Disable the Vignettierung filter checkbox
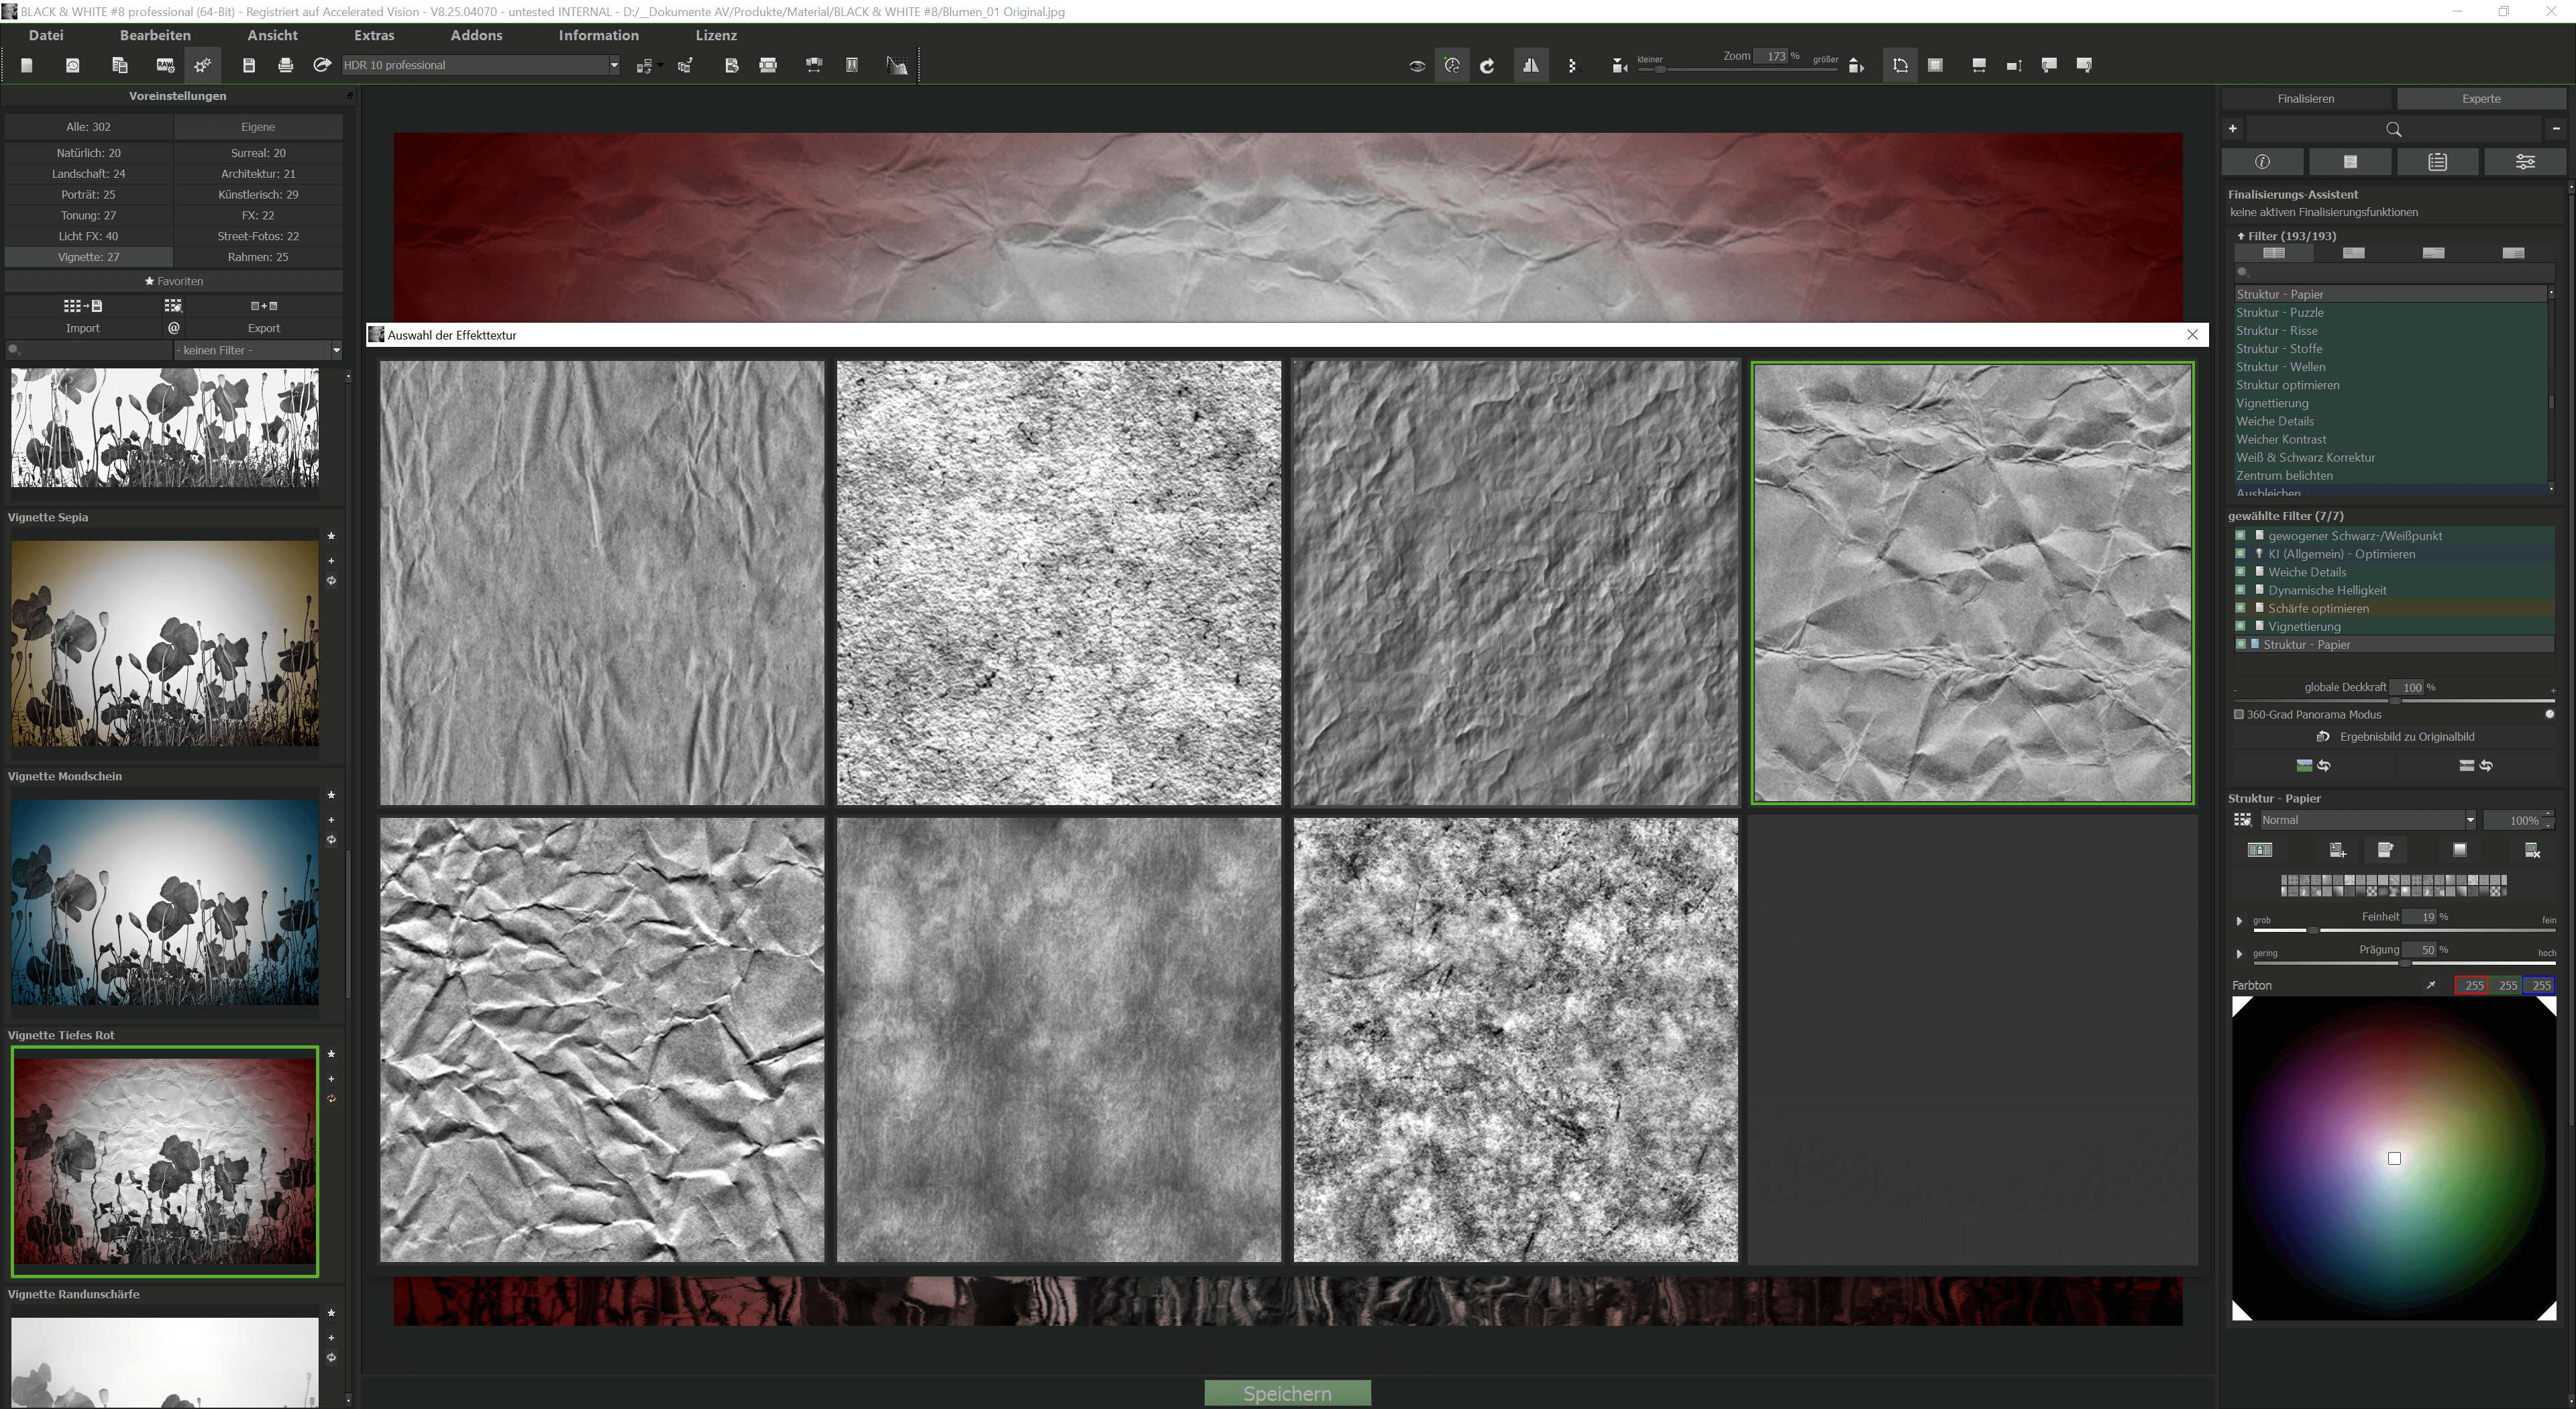Image resolution: width=2576 pixels, height=1409 pixels. coord(2240,626)
